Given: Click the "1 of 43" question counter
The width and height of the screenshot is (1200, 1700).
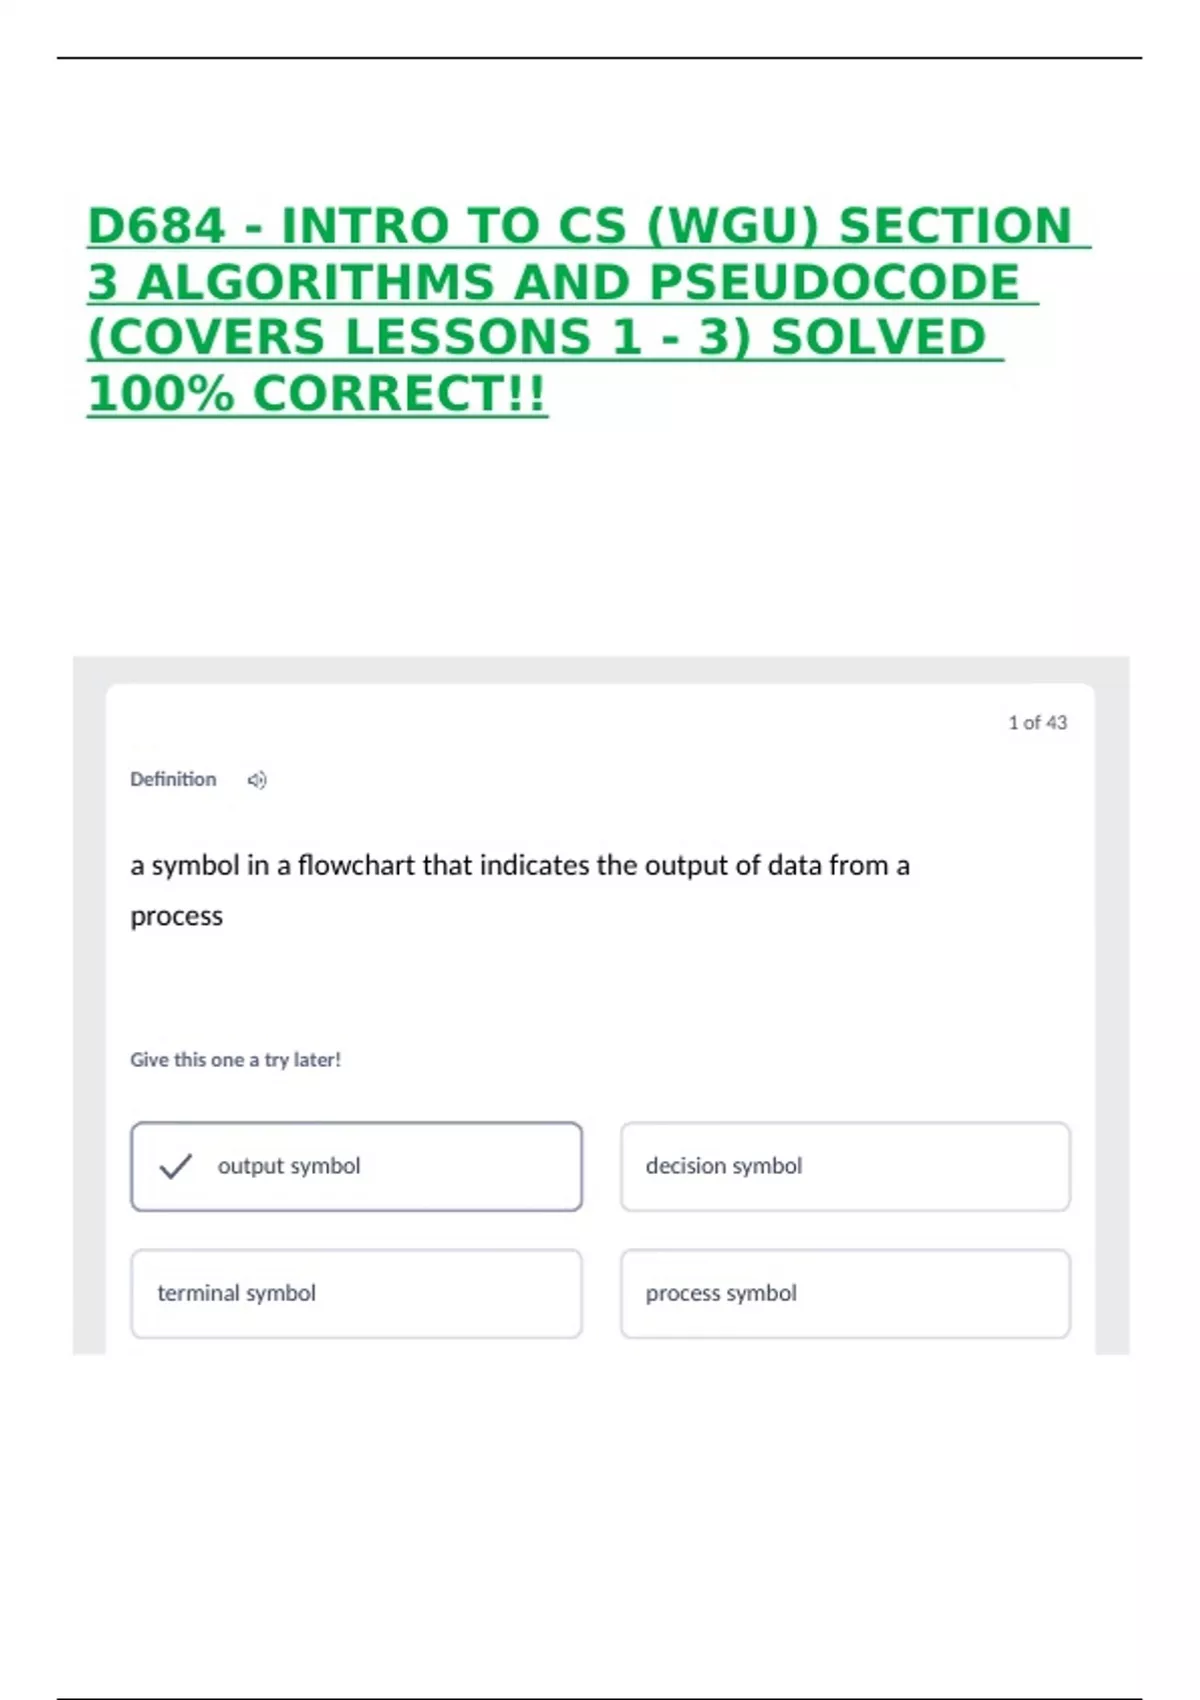Looking at the screenshot, I should point(1037,723).
